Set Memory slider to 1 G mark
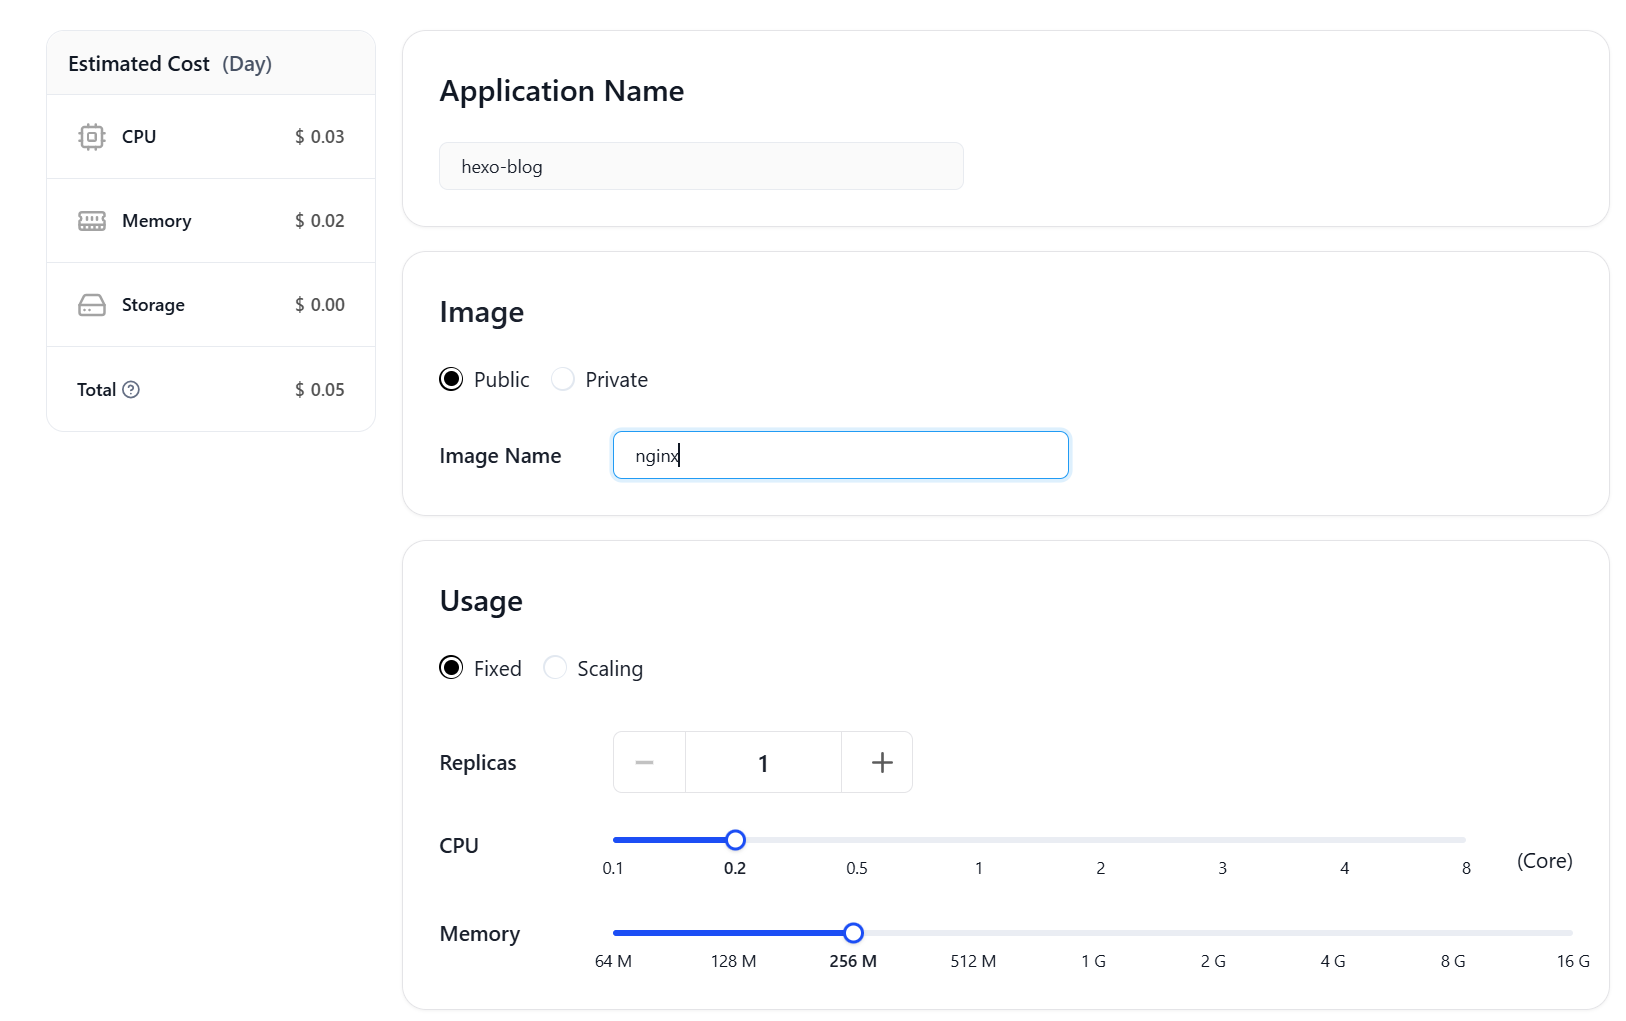 tap(1093, 933)
